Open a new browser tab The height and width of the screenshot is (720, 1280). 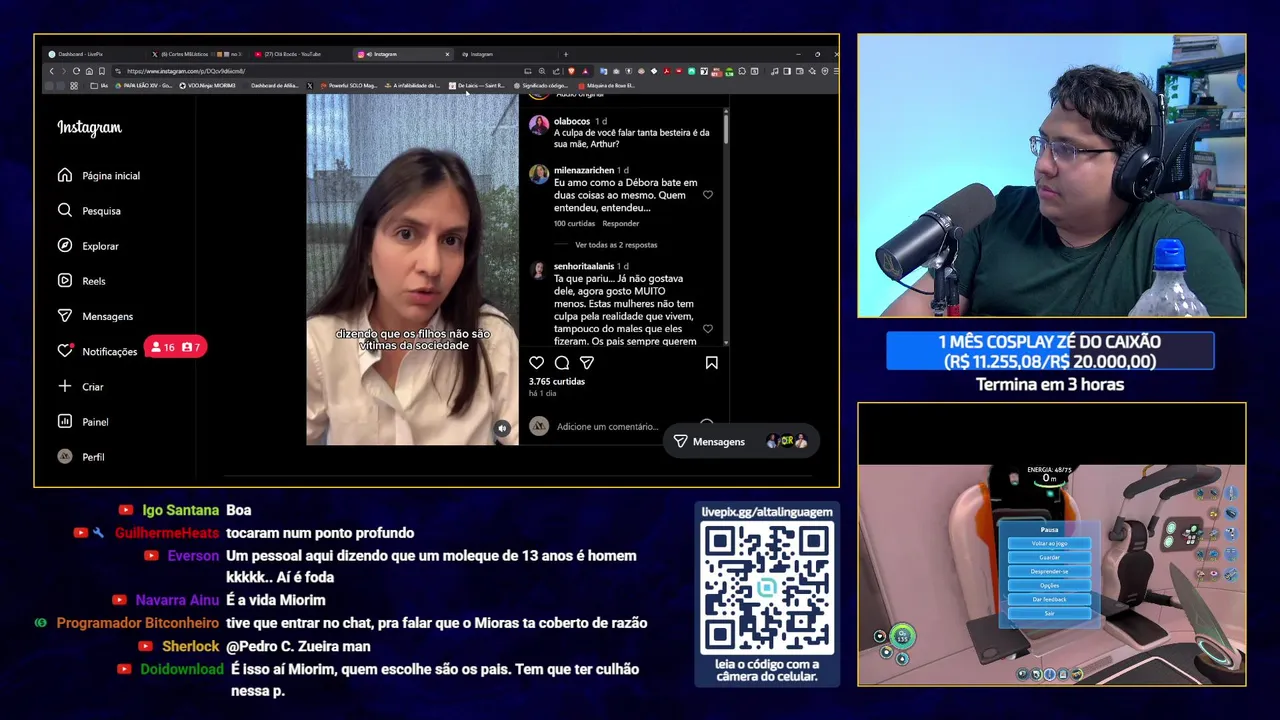tap(565, 54)
